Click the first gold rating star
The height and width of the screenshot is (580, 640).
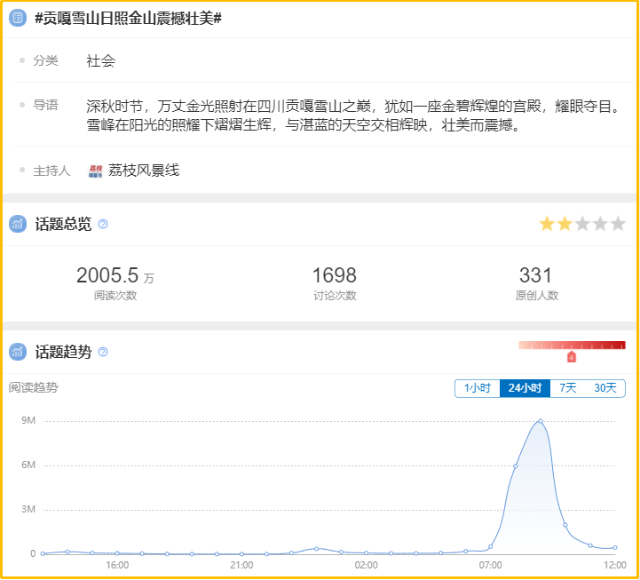point(547,224)
